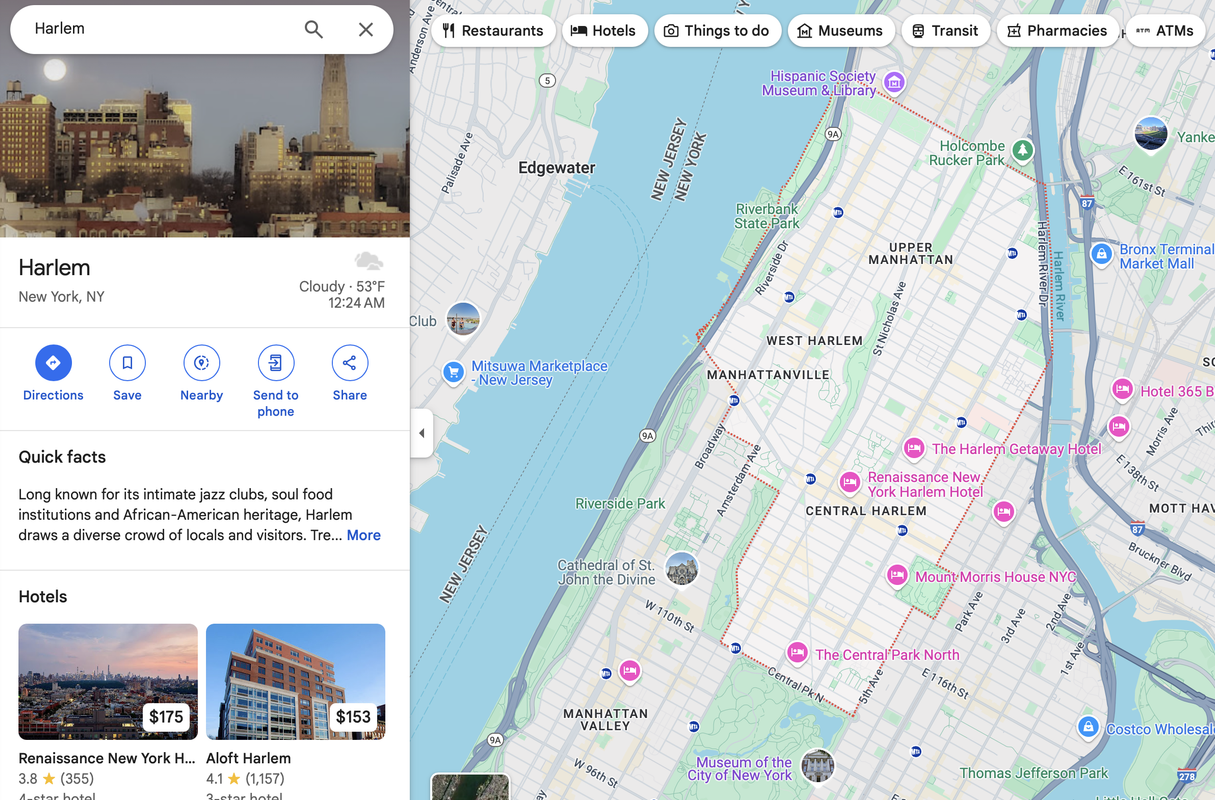Click Aloft Harlem hotel name

[248, 758]
